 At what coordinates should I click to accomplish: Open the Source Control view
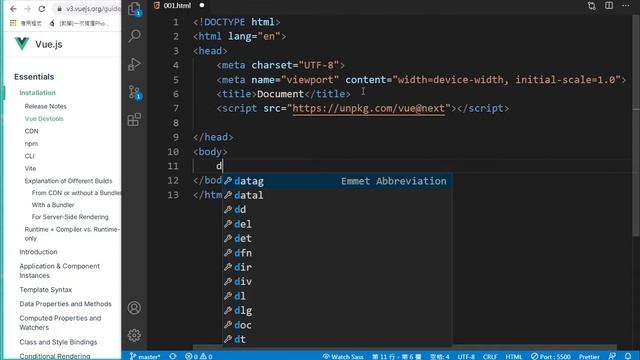tap(134, 92)
